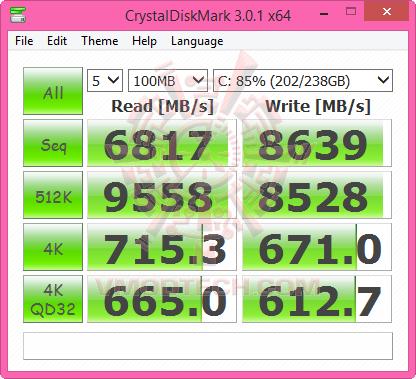The image size is (416, 379).
Task: Start the Seq benchmark test
Action: [x=53, y=143]
